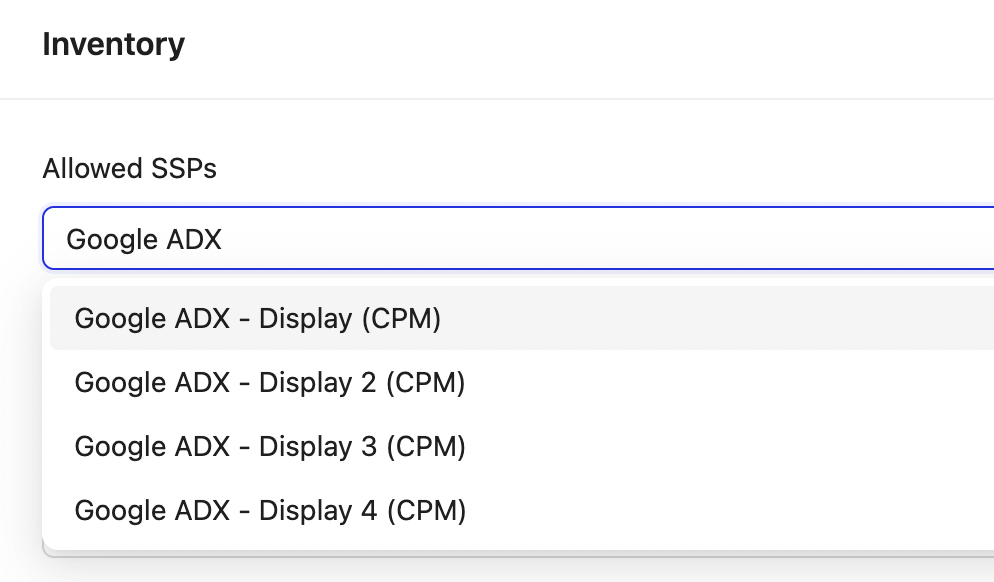Select Google ADX - Display (CPM) option
This screenshot has width=994, height=582.
(x=258, y=318)
